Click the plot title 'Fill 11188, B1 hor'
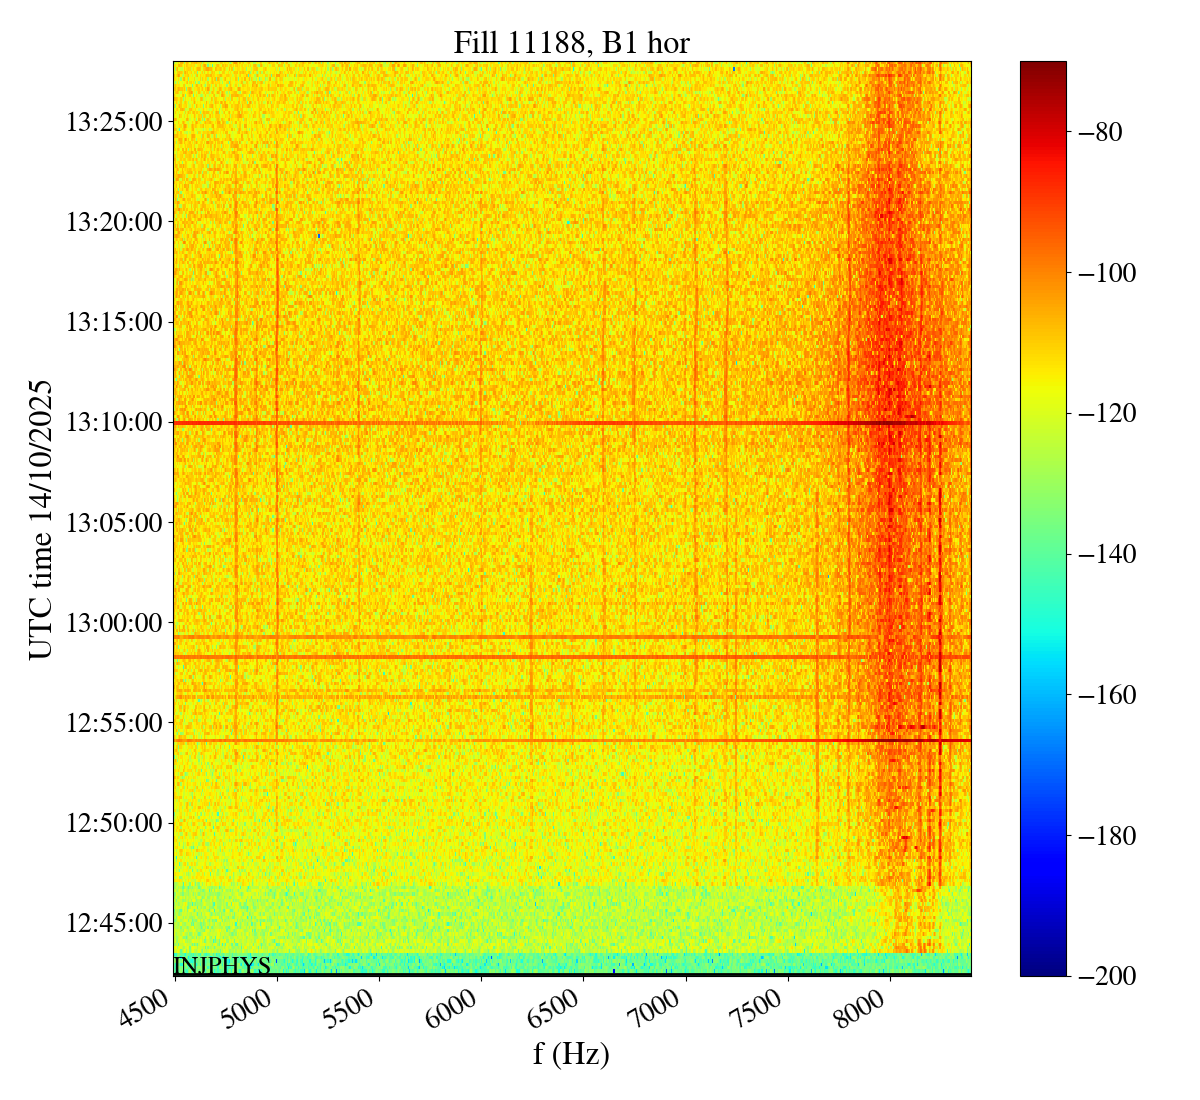 571,43
